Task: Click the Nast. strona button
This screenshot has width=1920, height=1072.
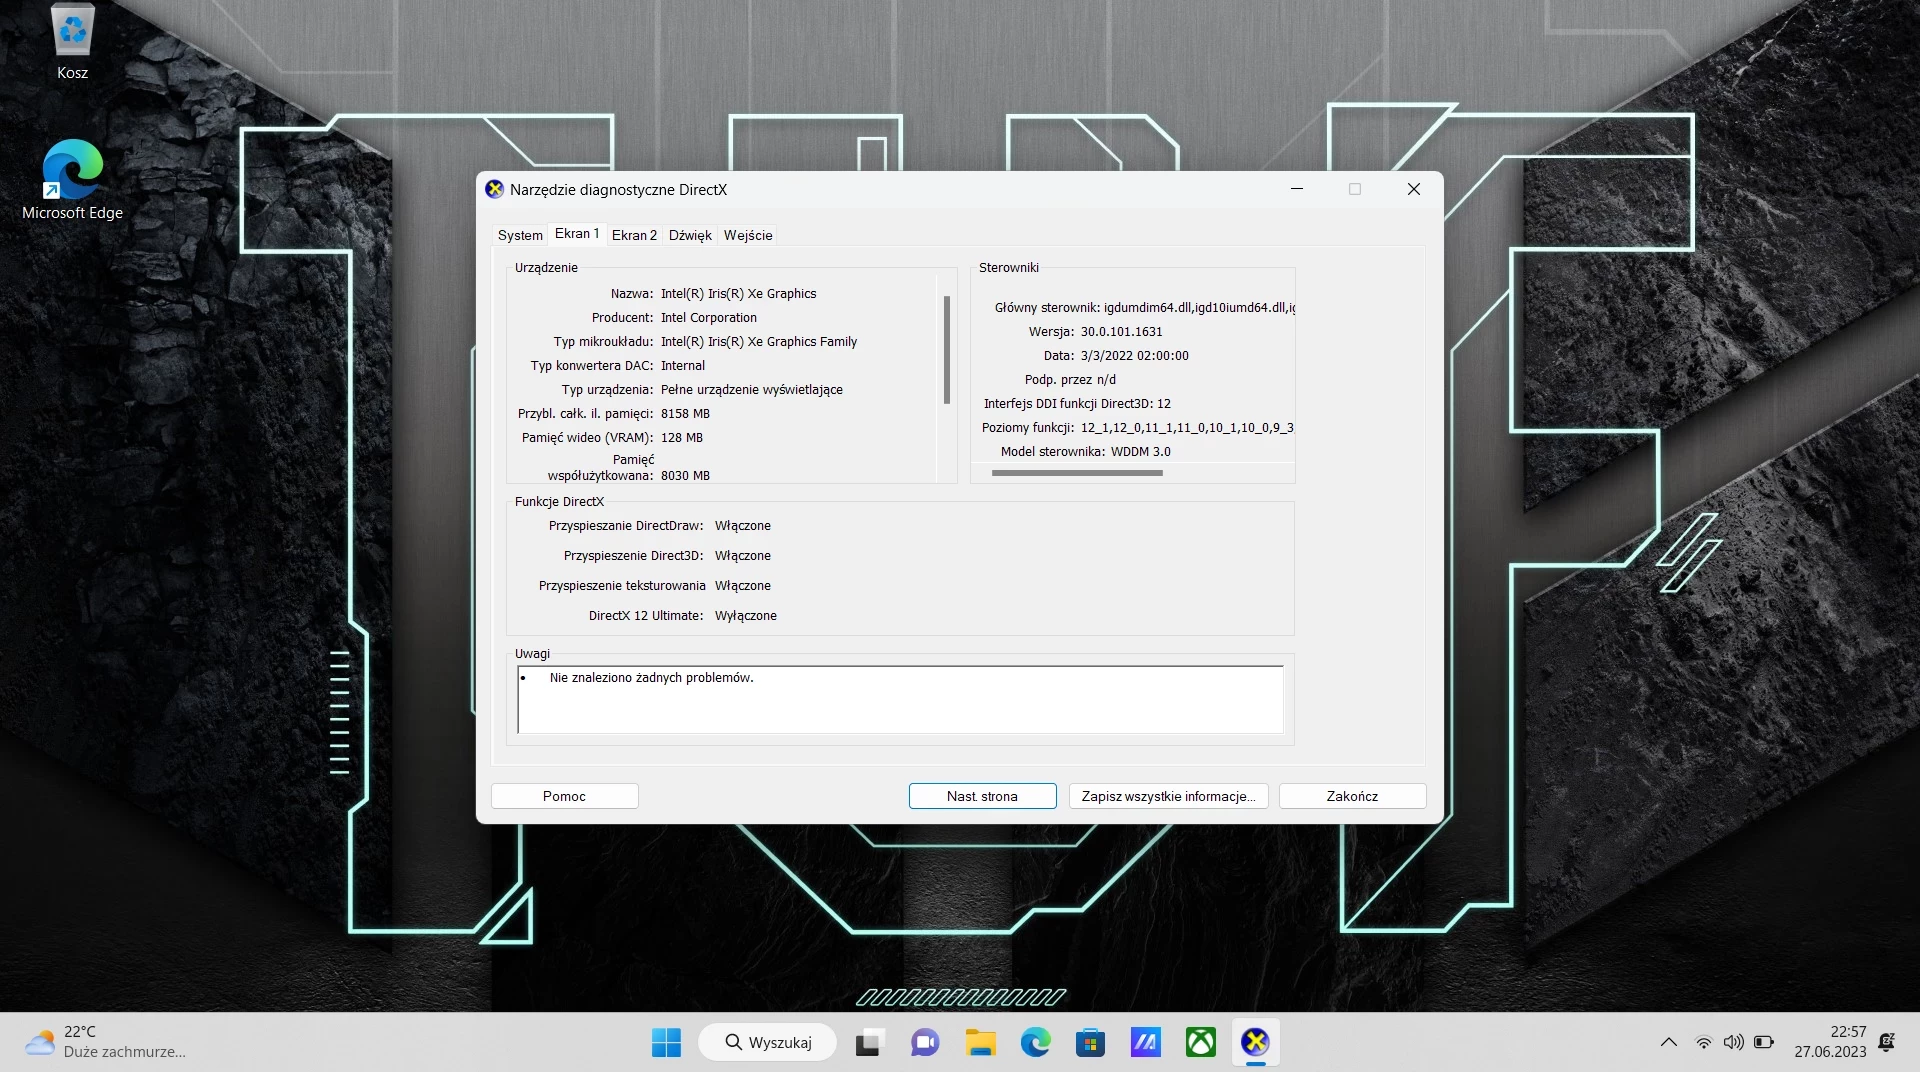Action: pyautogui.click(x=982, y=796)
